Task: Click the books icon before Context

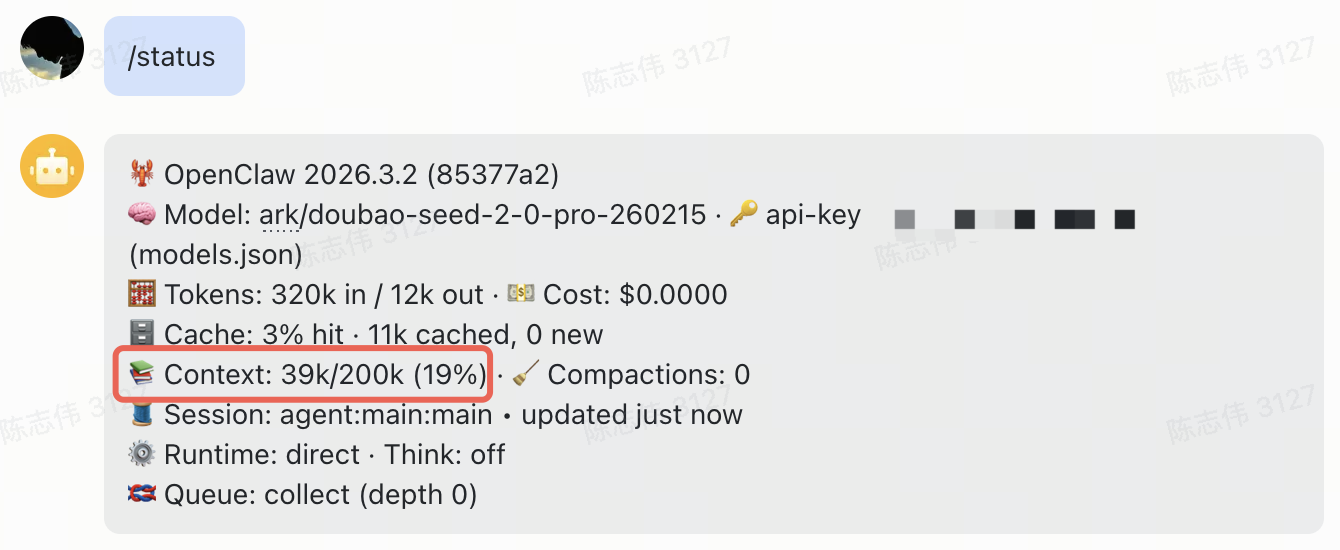Action: tap(142, 375)
